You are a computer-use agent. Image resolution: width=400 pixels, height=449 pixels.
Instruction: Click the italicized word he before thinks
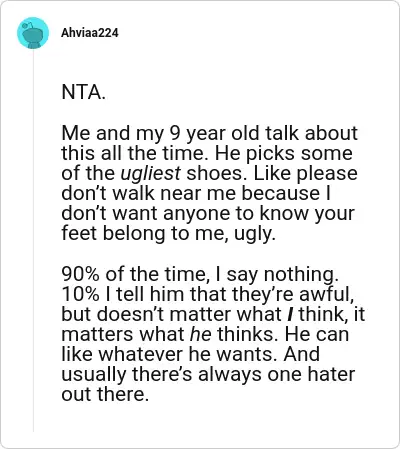coord(200,334)
